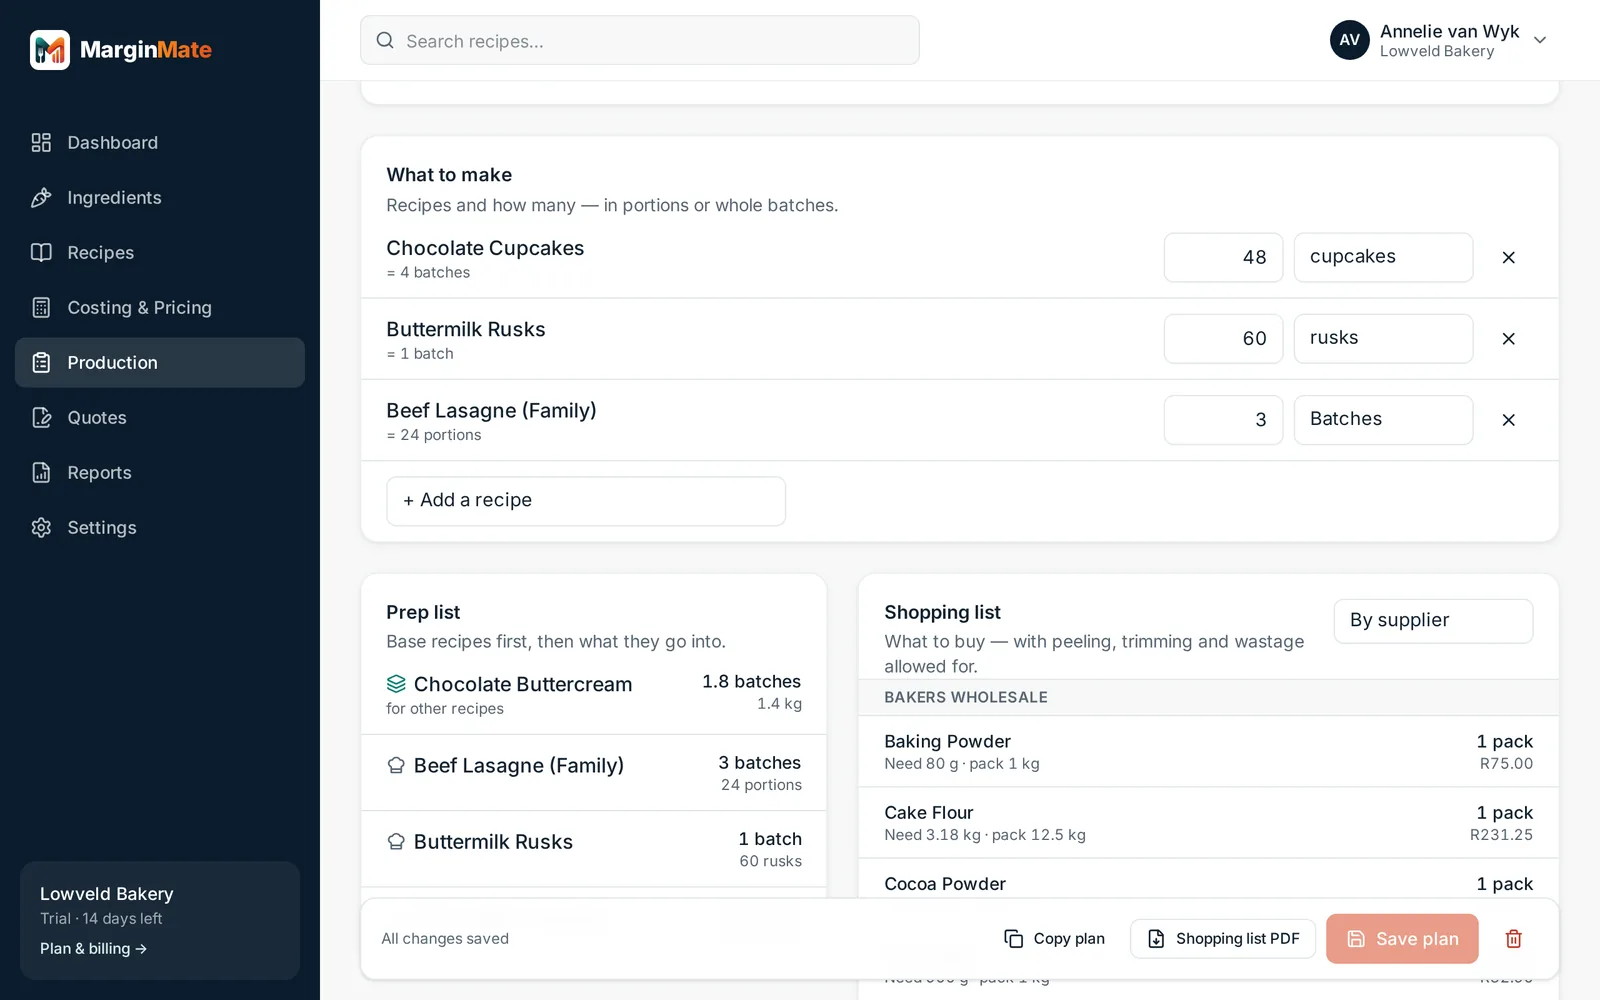Image resolution: width=1600 pixels, height=1000 pixels.
Task: Click the Production clipboard icon
Action: click(41, 363)
